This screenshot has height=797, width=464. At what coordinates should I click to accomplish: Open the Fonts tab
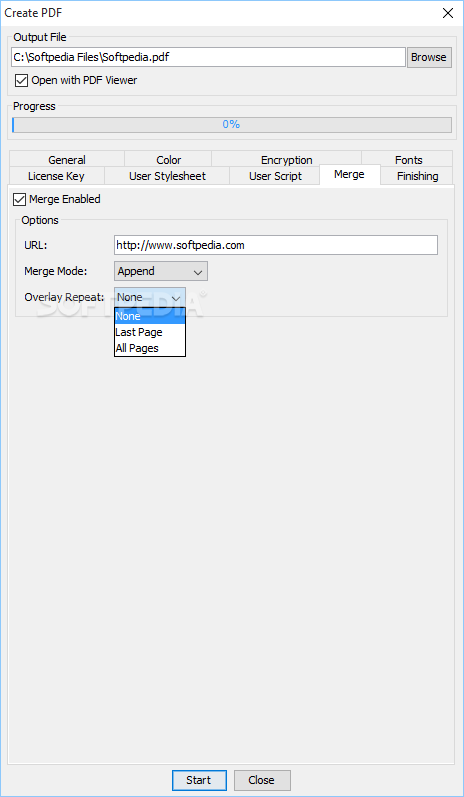pos(408,160)
